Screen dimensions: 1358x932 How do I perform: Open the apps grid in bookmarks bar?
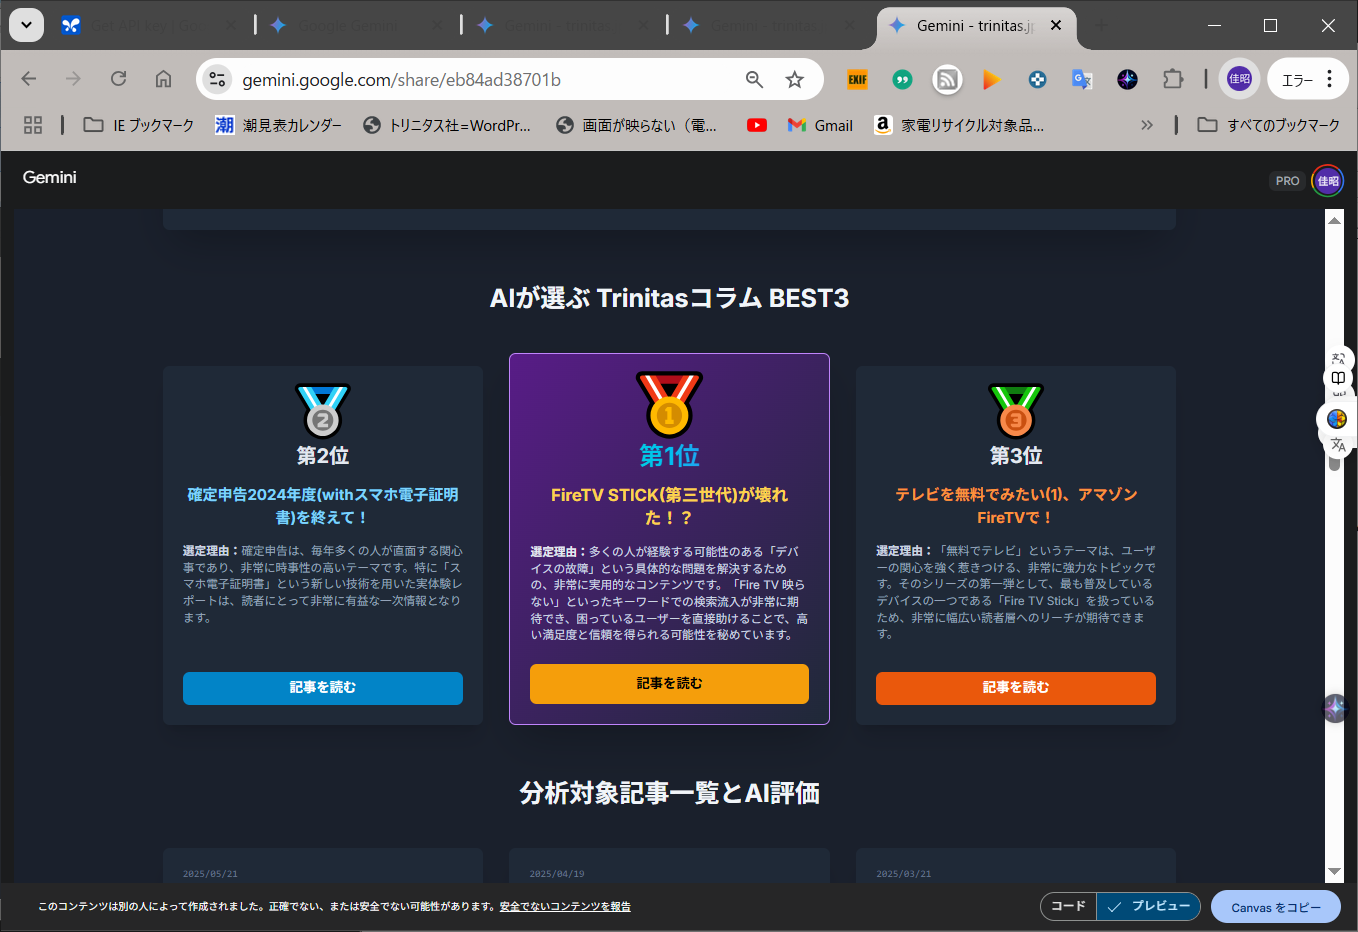tap(33, 125)
